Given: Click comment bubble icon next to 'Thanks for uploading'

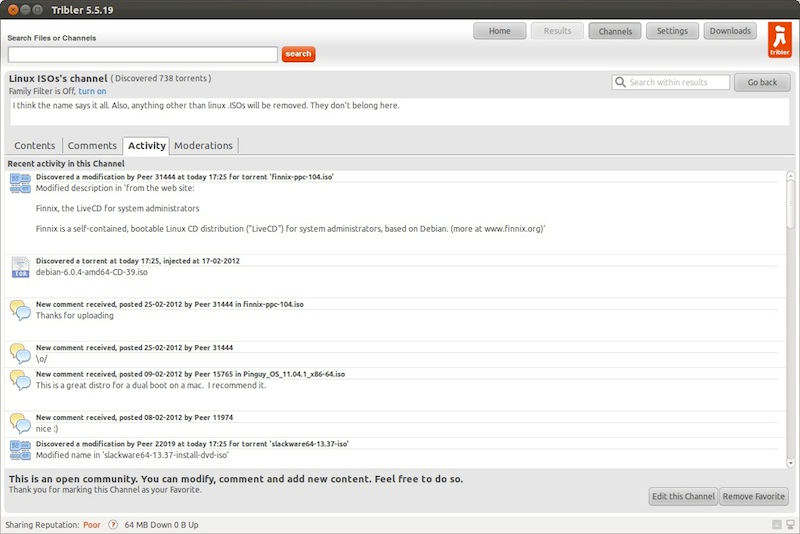Looking at the screenshot, I should [20, 310].
